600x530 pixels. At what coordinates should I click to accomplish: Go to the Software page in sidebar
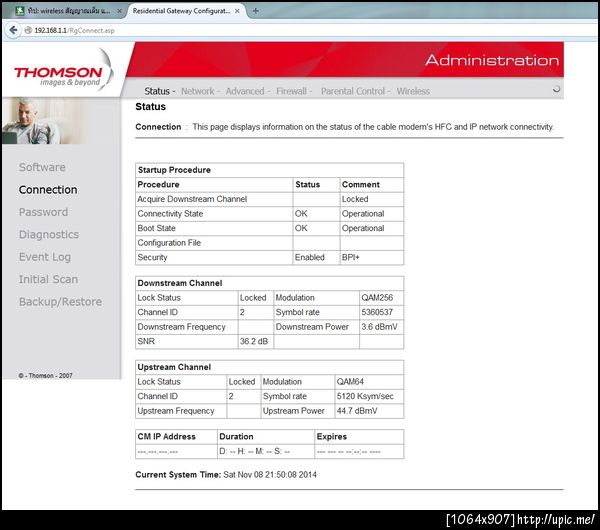coord(42,167)
